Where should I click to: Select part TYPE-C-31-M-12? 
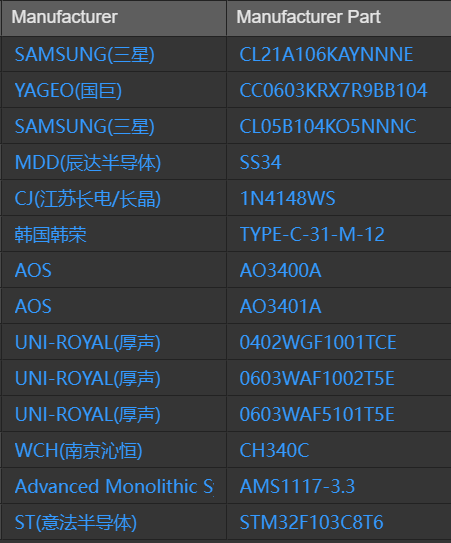point(312,235)
